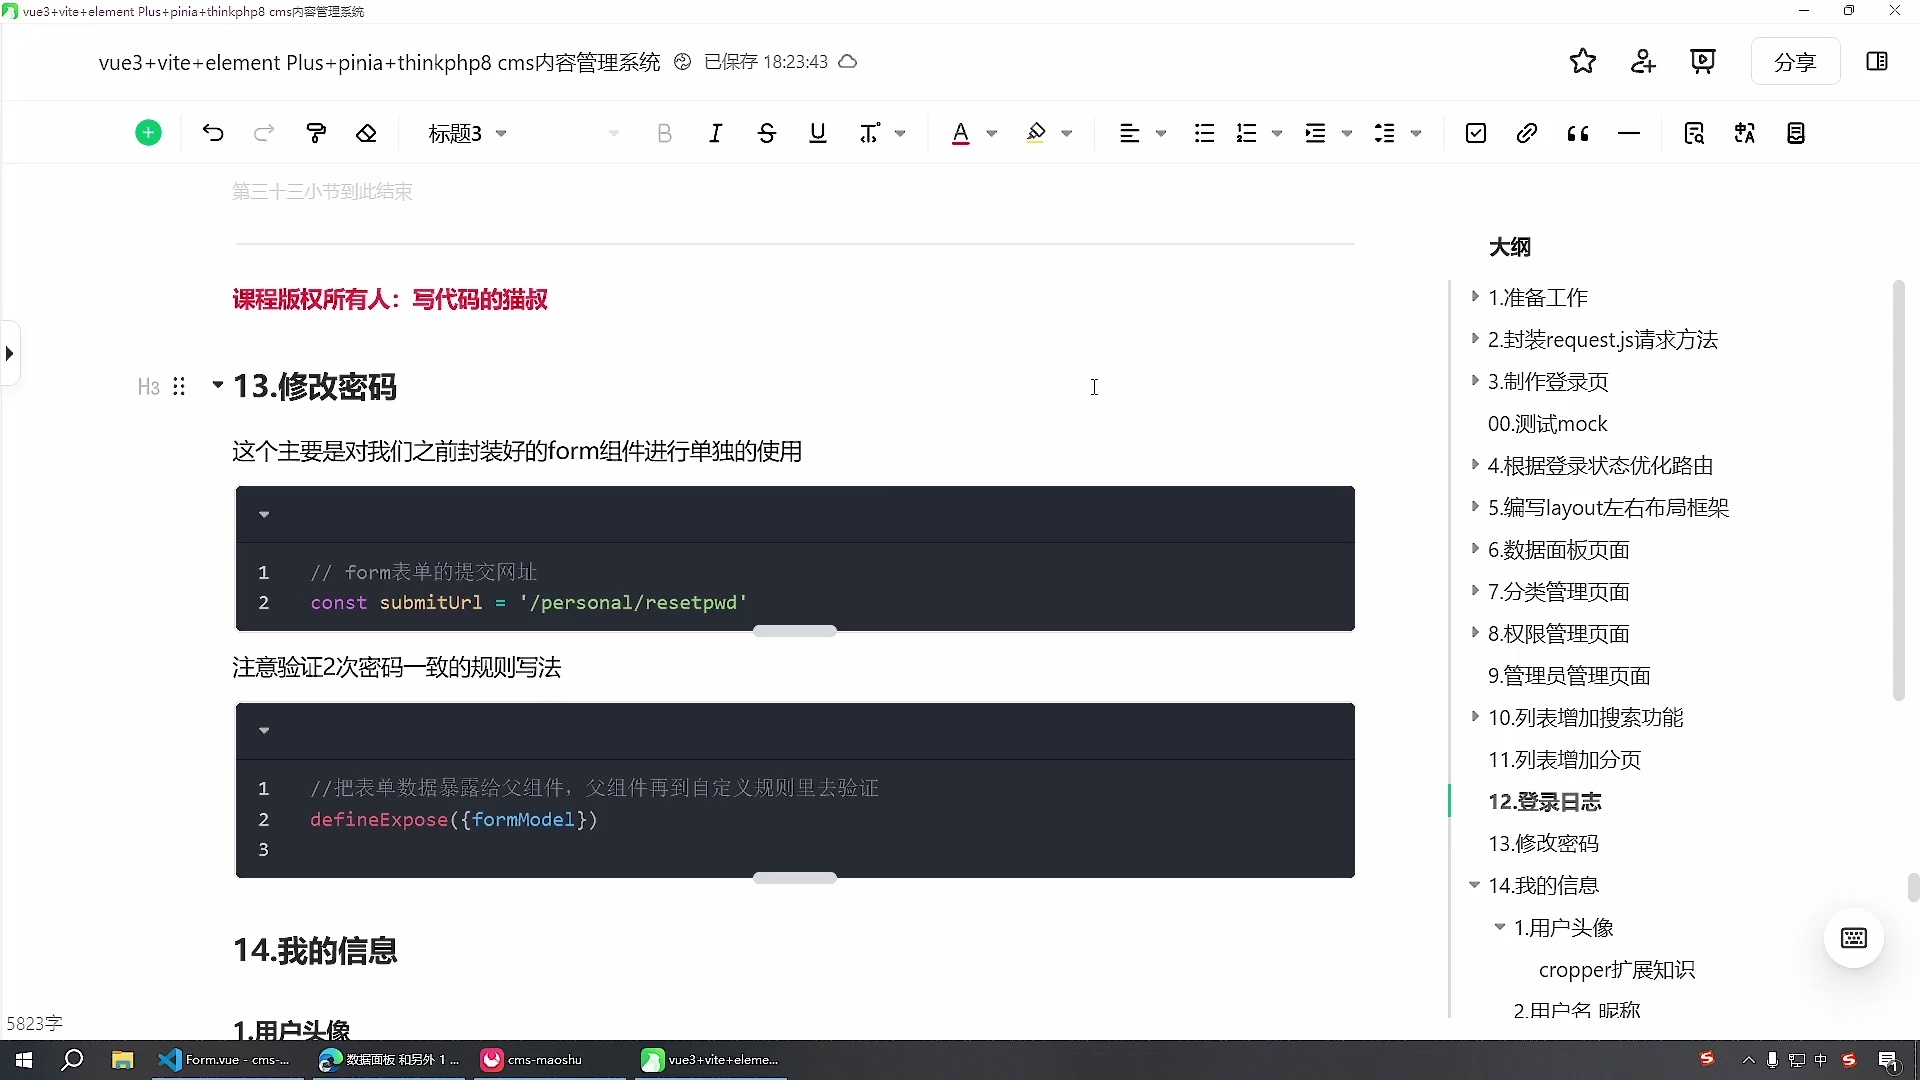Redo the last undone edit
Viewport: 1920px width, 1080px height.
click(263, 133)
